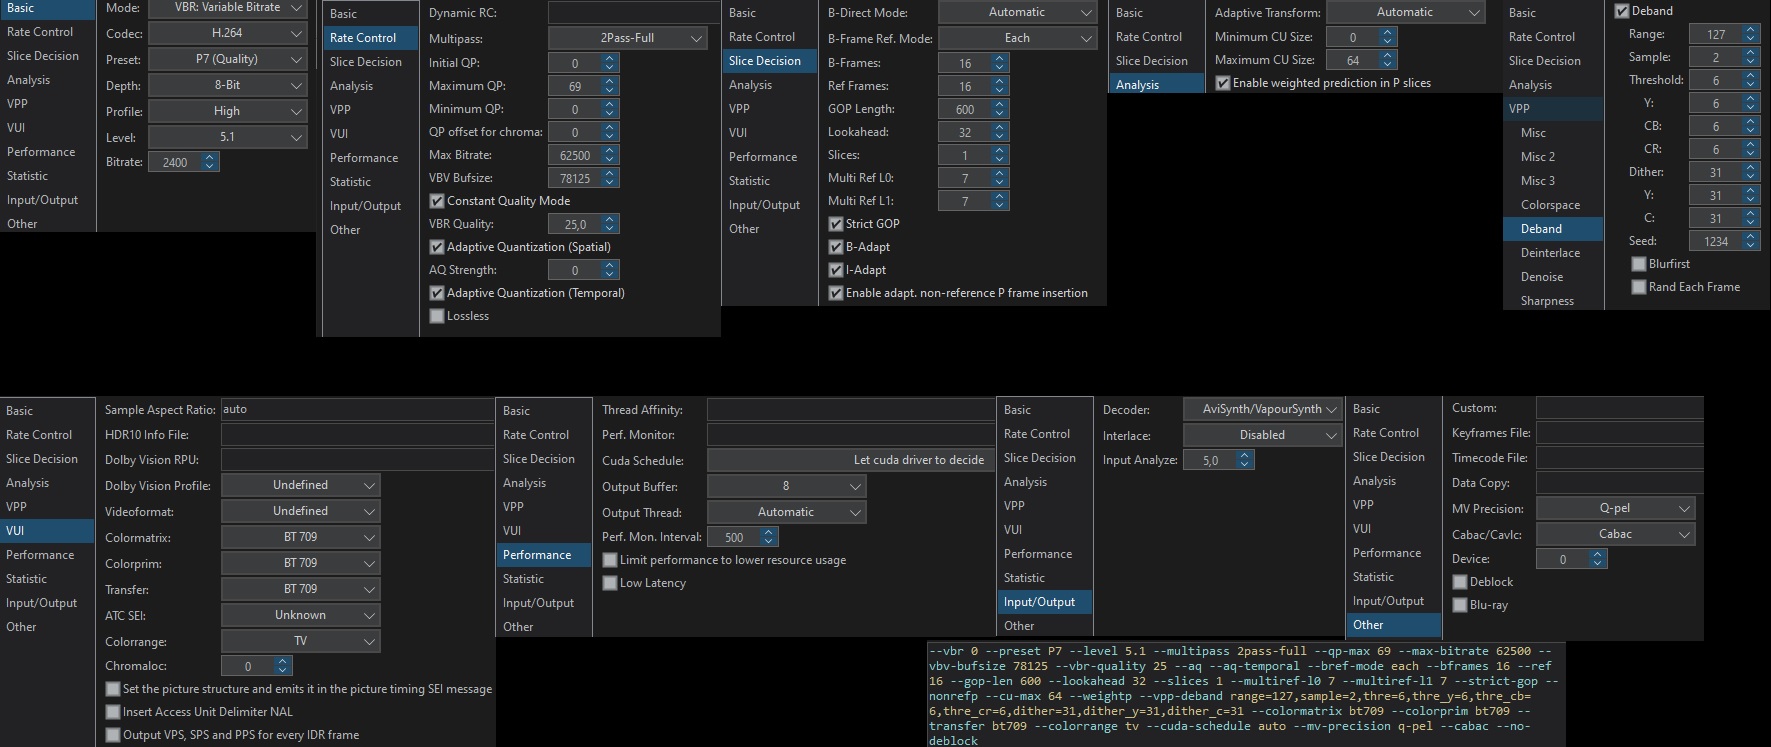
Task: Click the HDR10 Info File field
Action: [357, 435]
